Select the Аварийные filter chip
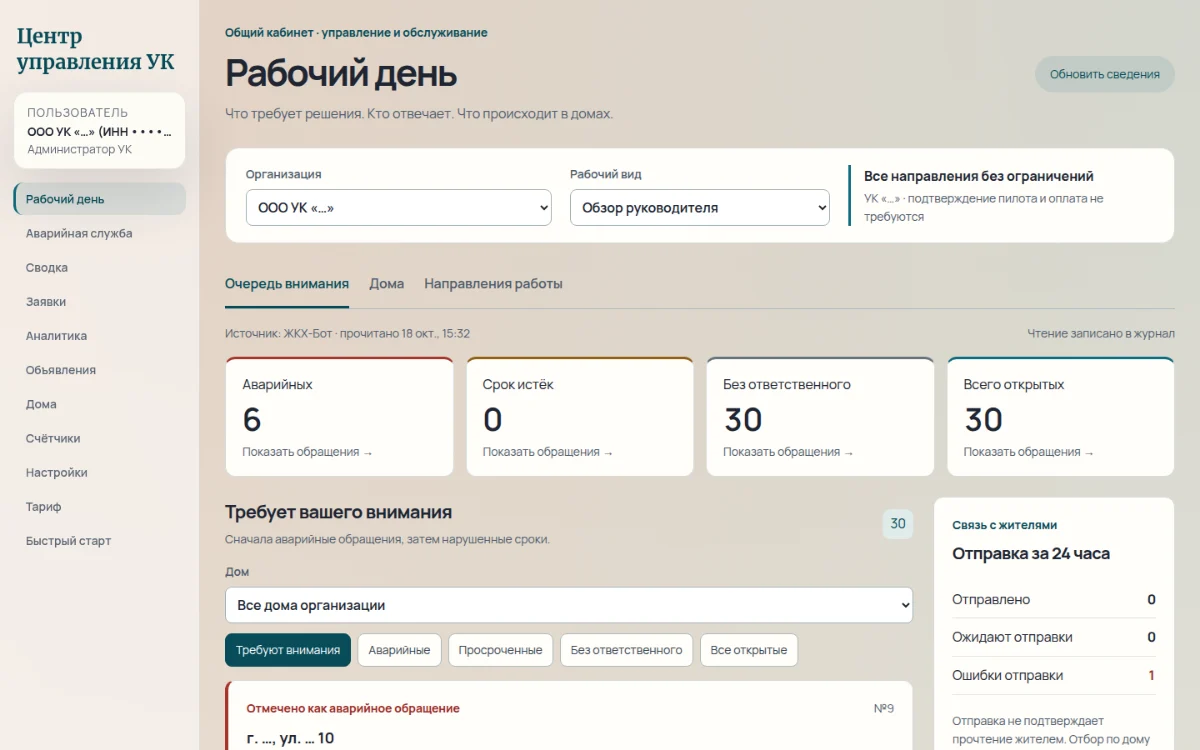Image resolution: width=1200 pixels, height=750 pixels. coord(399,650)
